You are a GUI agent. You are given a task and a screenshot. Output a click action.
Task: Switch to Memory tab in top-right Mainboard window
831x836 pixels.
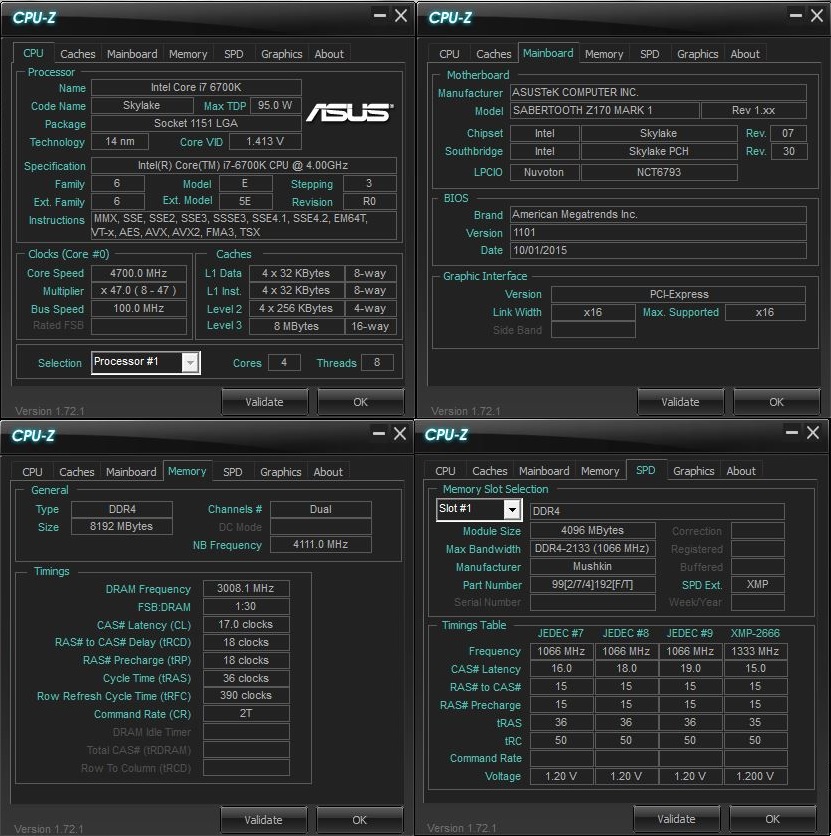coord(604,54)
